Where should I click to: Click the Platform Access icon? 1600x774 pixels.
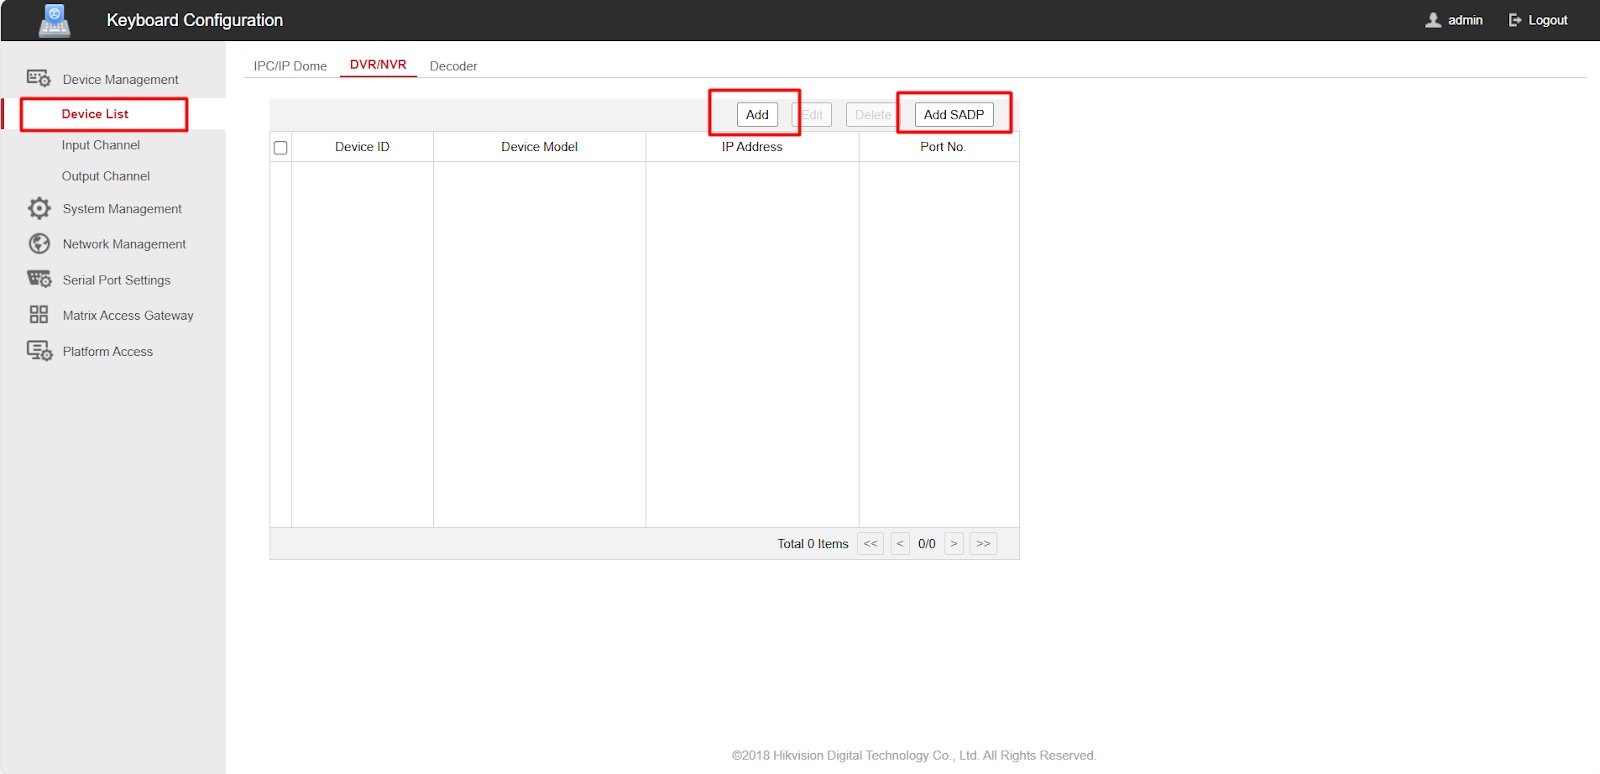[39, 351]
